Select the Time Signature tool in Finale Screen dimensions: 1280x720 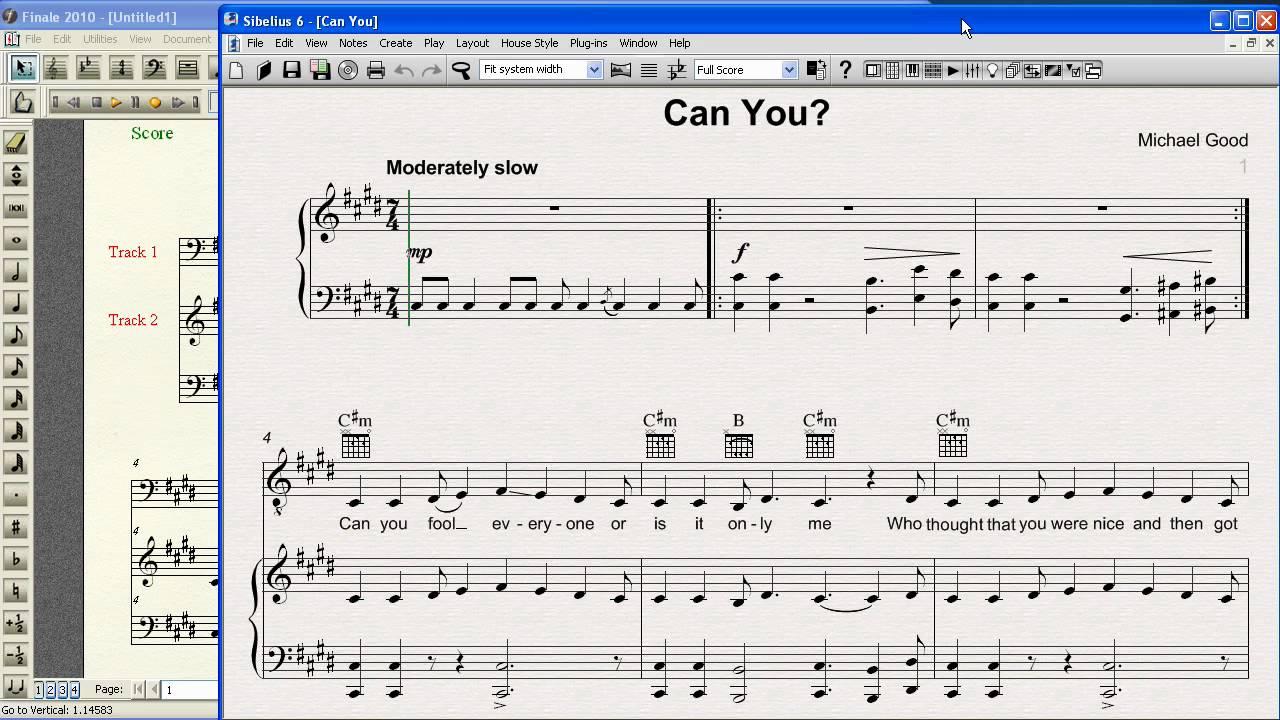pyautogui.click(x=122, y=68)
